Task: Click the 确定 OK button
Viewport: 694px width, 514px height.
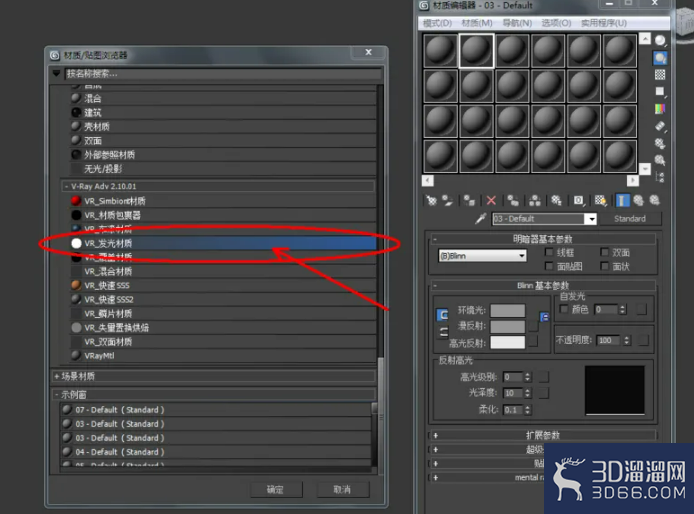Action: point(276,490)
